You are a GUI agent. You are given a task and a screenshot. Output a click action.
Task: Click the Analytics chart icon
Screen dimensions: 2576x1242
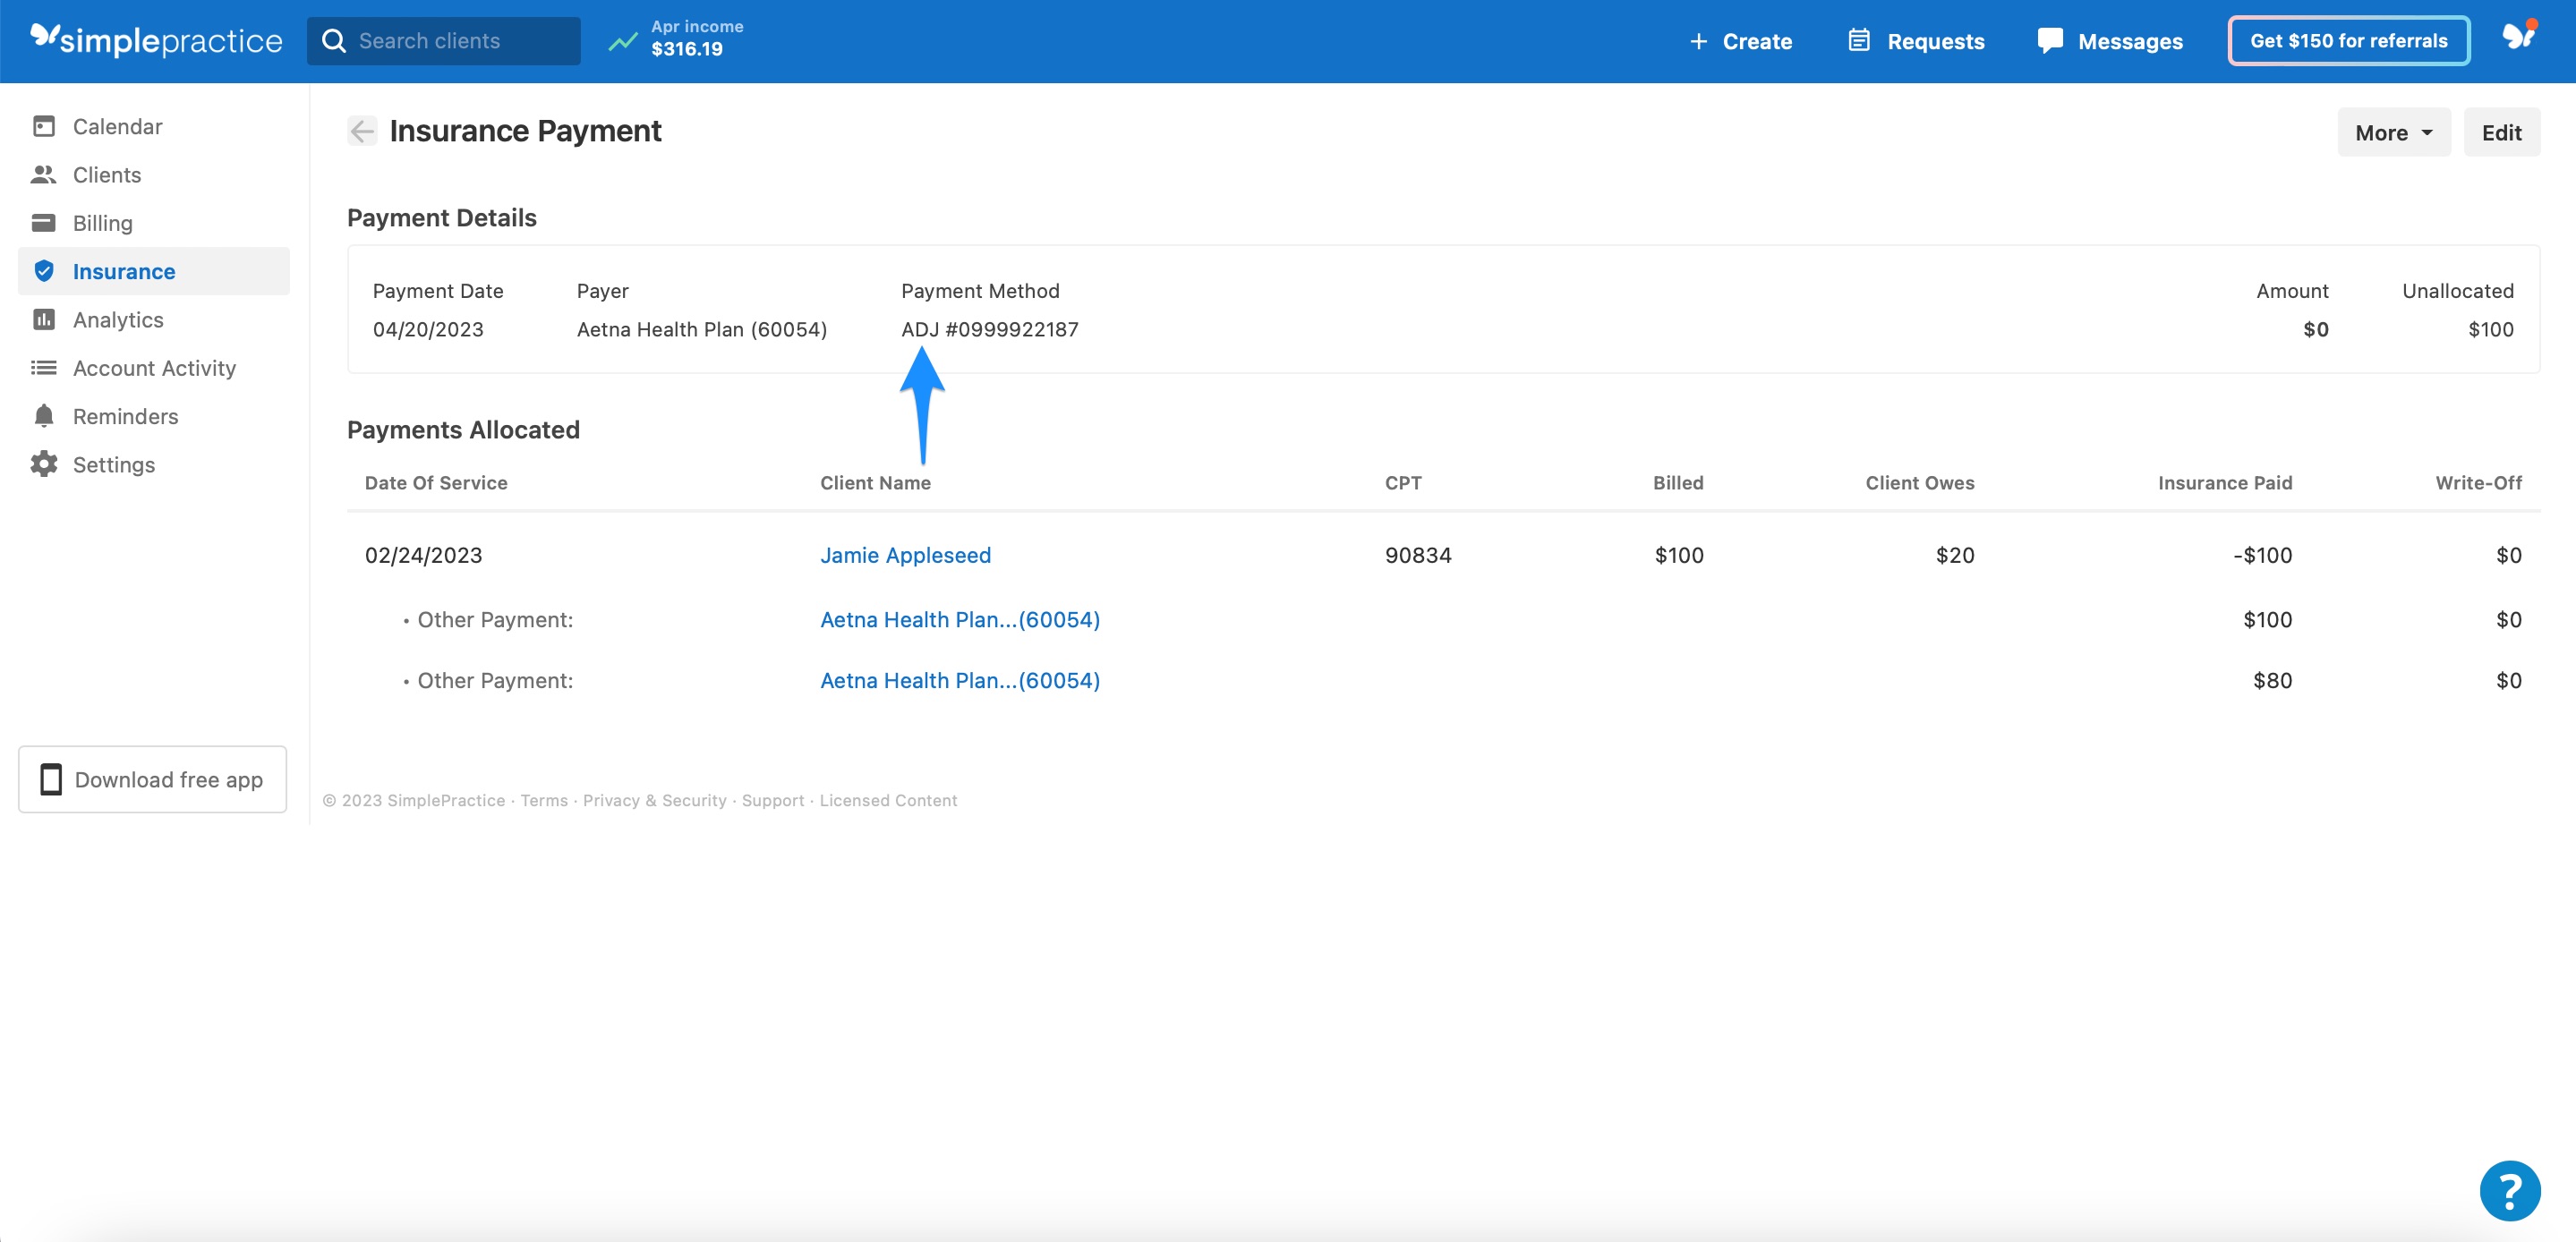click(x=44, y=319)
